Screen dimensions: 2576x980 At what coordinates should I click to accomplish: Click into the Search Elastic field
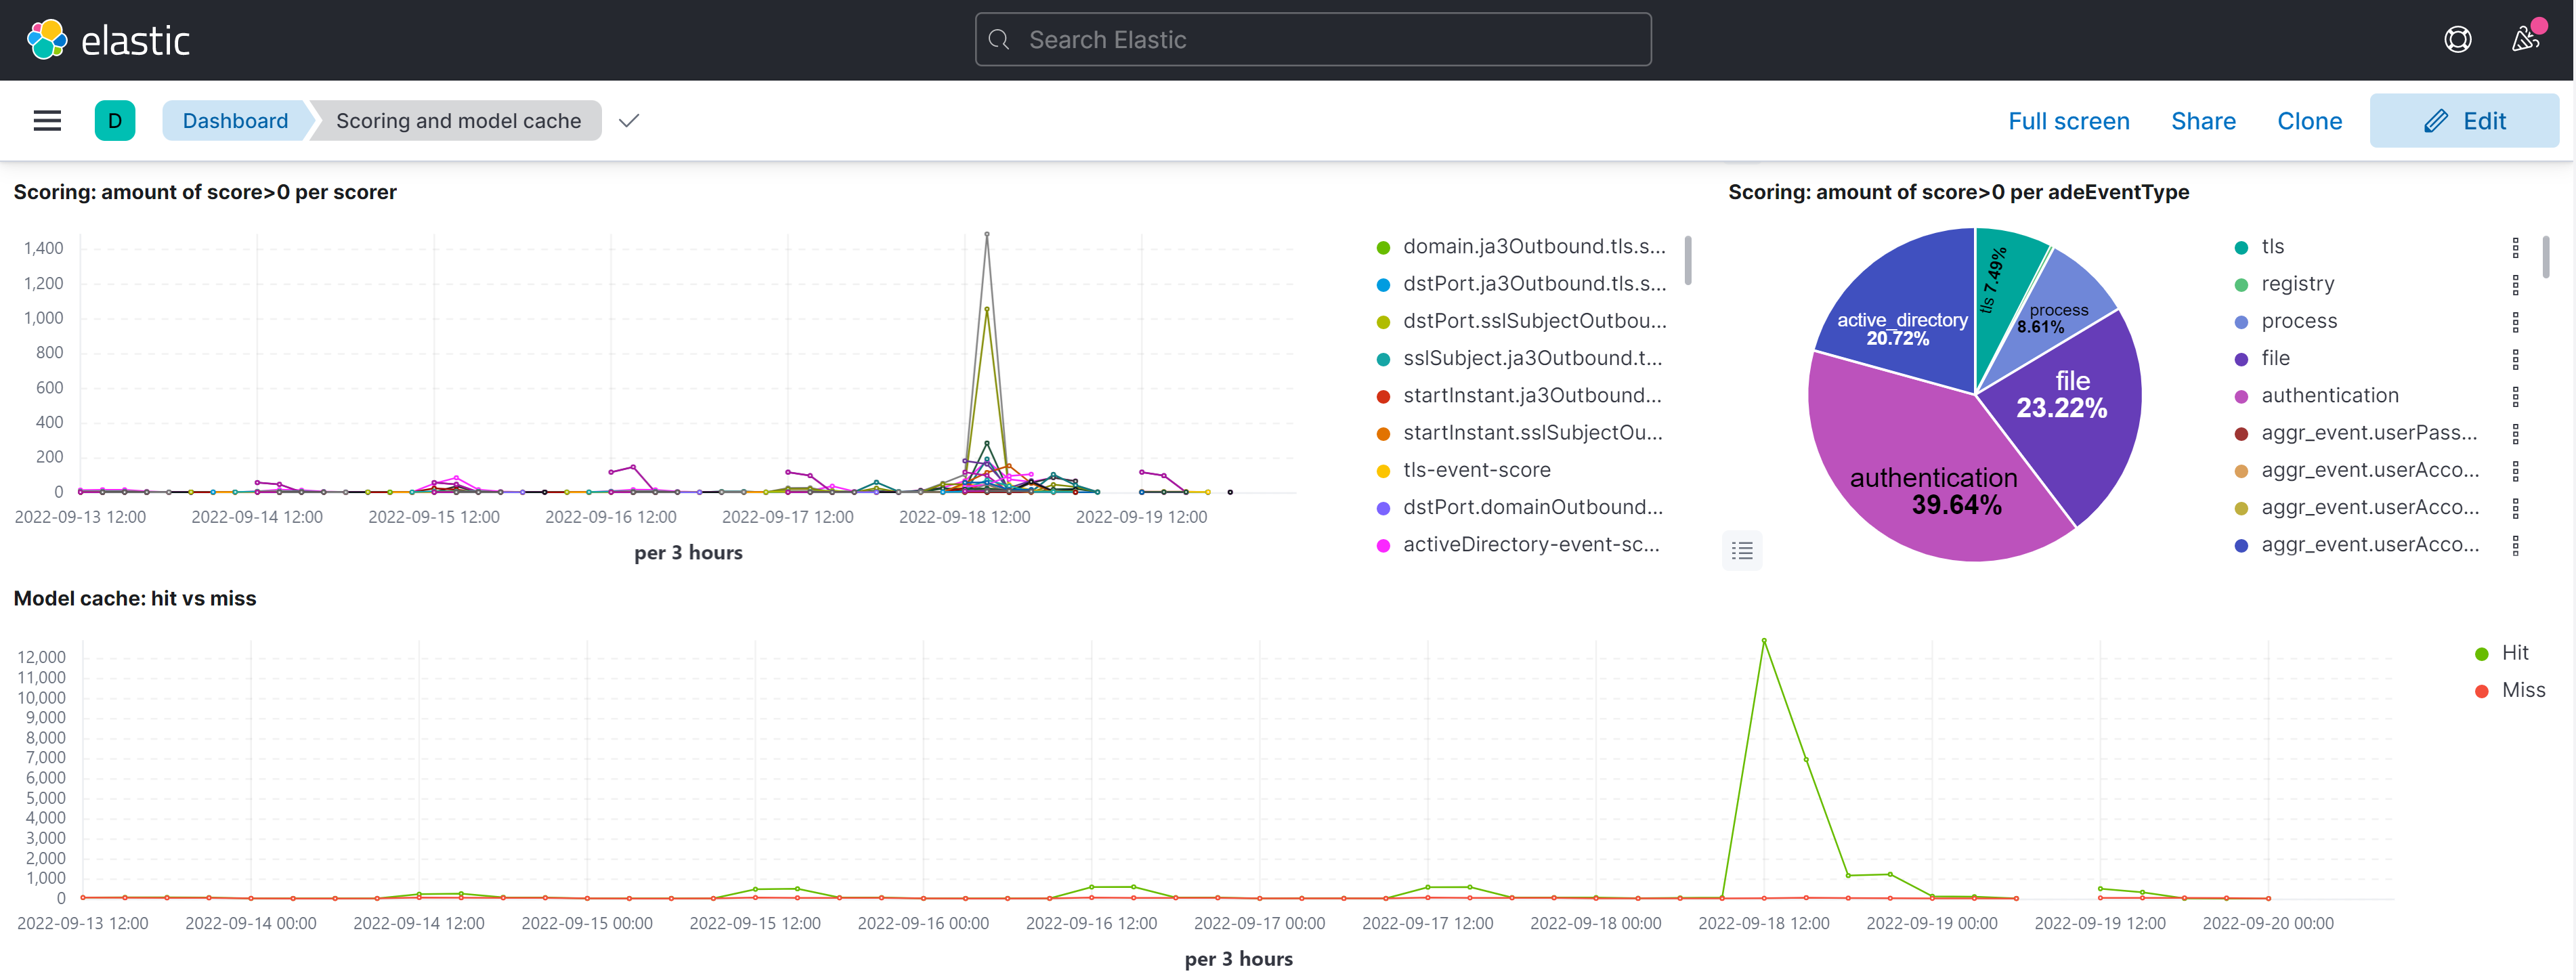1311,39
